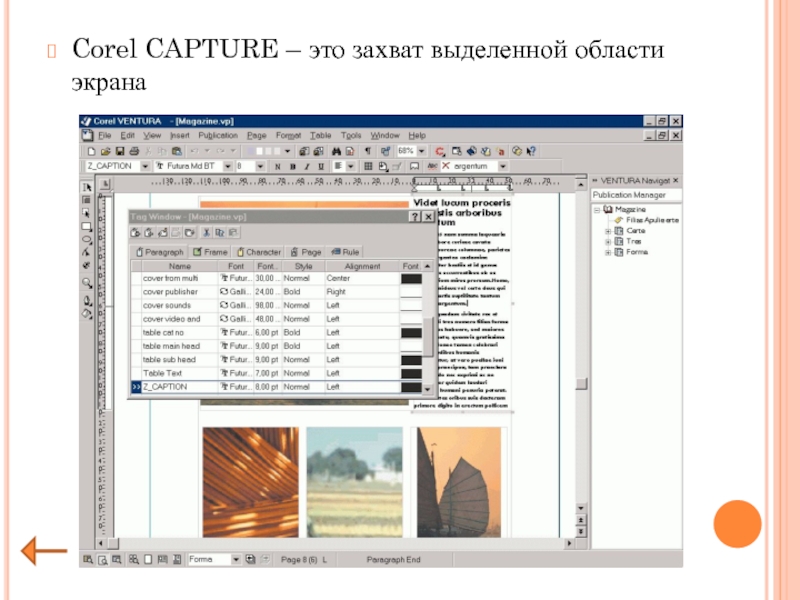The image size is (800, 600).
Task: Click the Save icon in the toolbar
Action: (x=117, y=151)
